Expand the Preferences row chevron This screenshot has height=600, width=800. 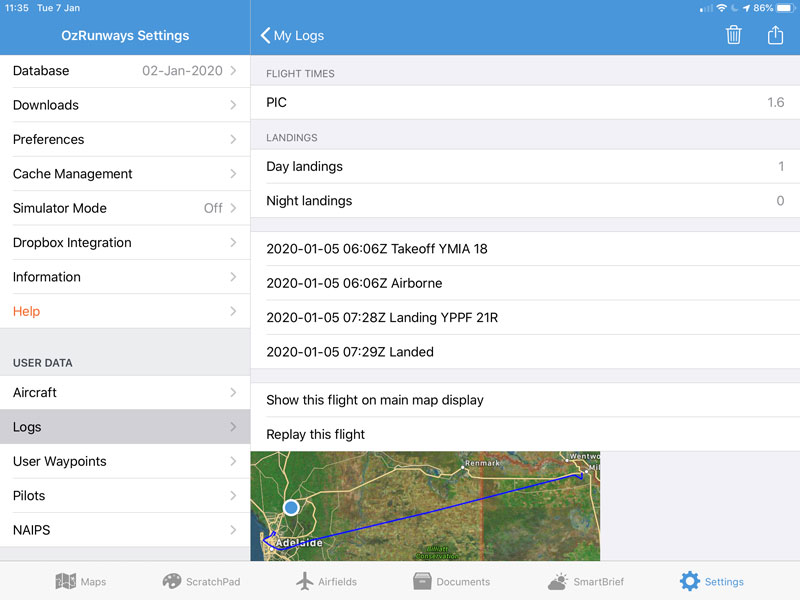click(x=233, y=139)
